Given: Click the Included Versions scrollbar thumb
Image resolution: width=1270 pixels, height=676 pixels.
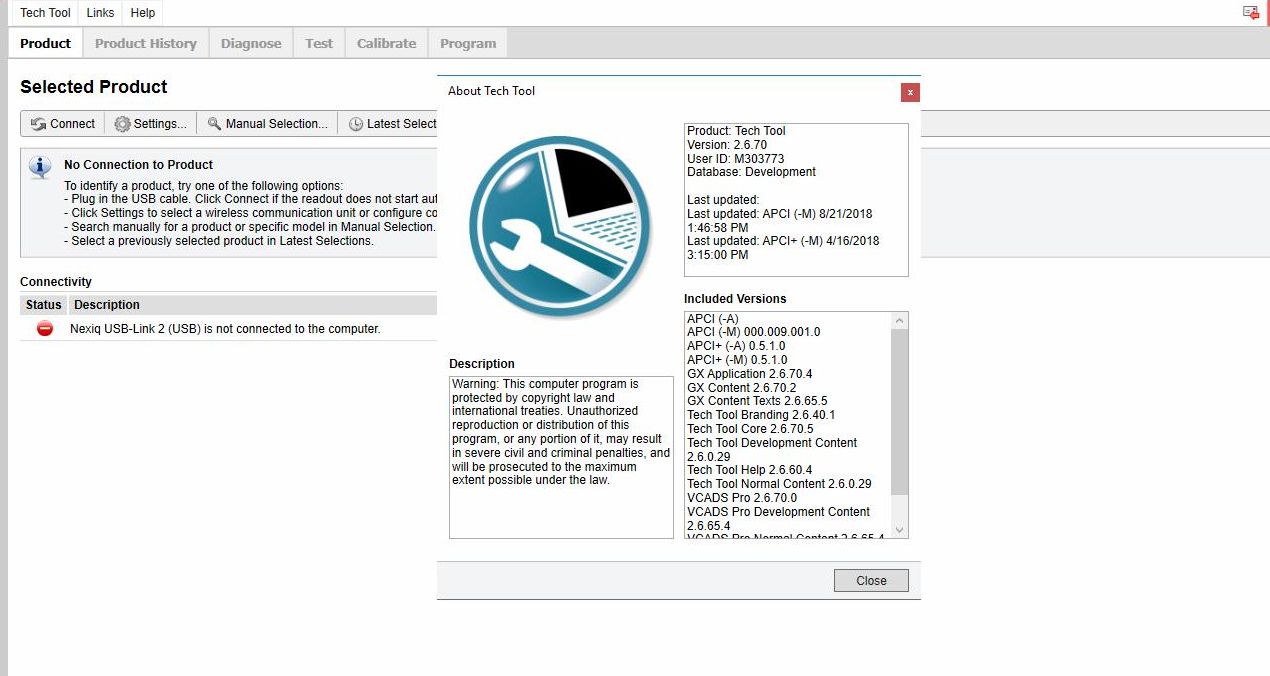Looking at the screenshot, I should [899, 412].
